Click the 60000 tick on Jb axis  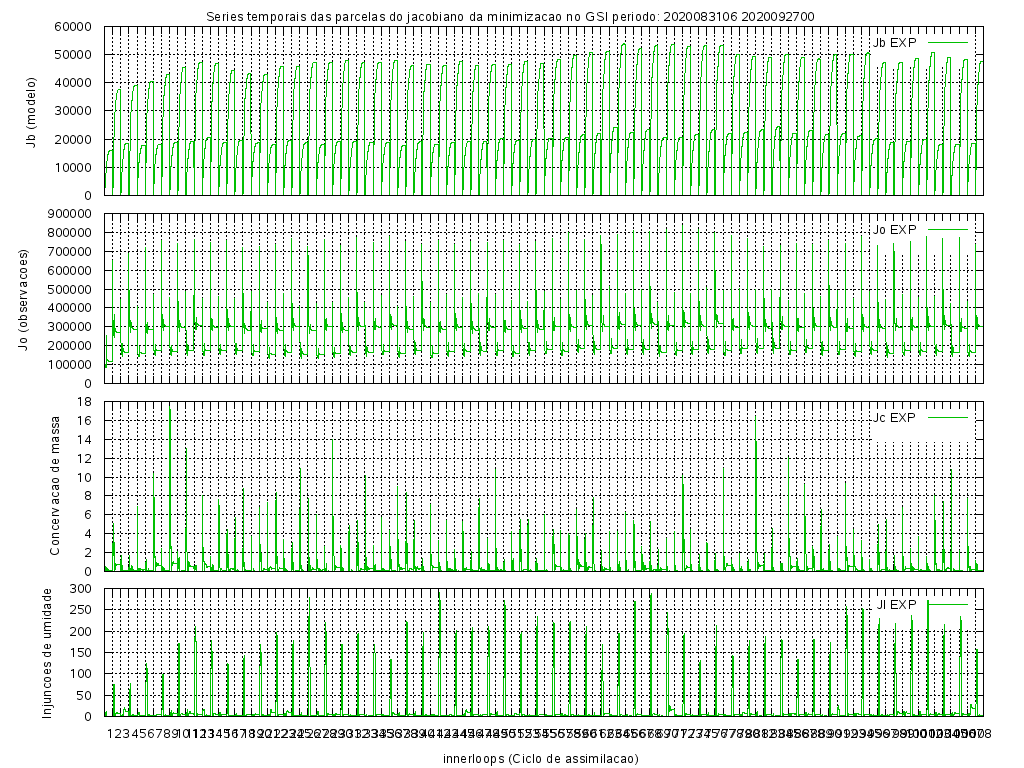point(80,26)
